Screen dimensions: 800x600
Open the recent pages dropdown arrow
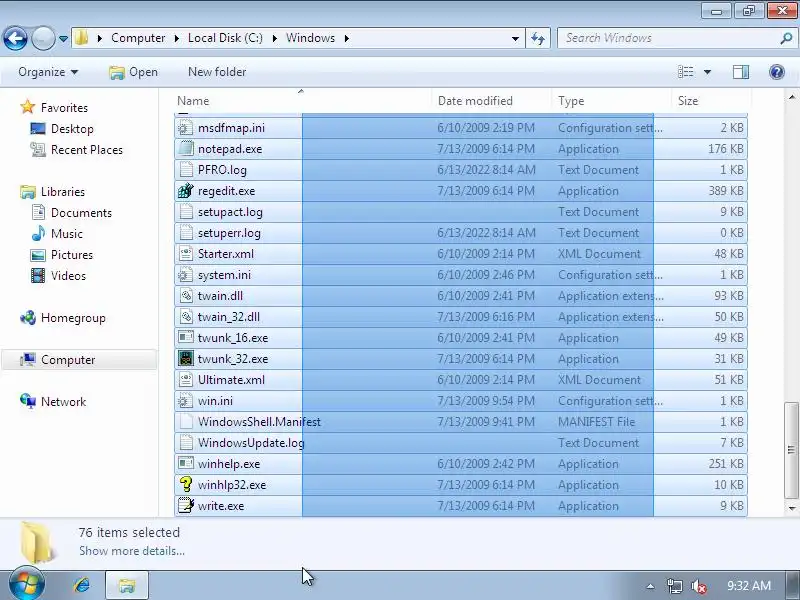(63, 39)
